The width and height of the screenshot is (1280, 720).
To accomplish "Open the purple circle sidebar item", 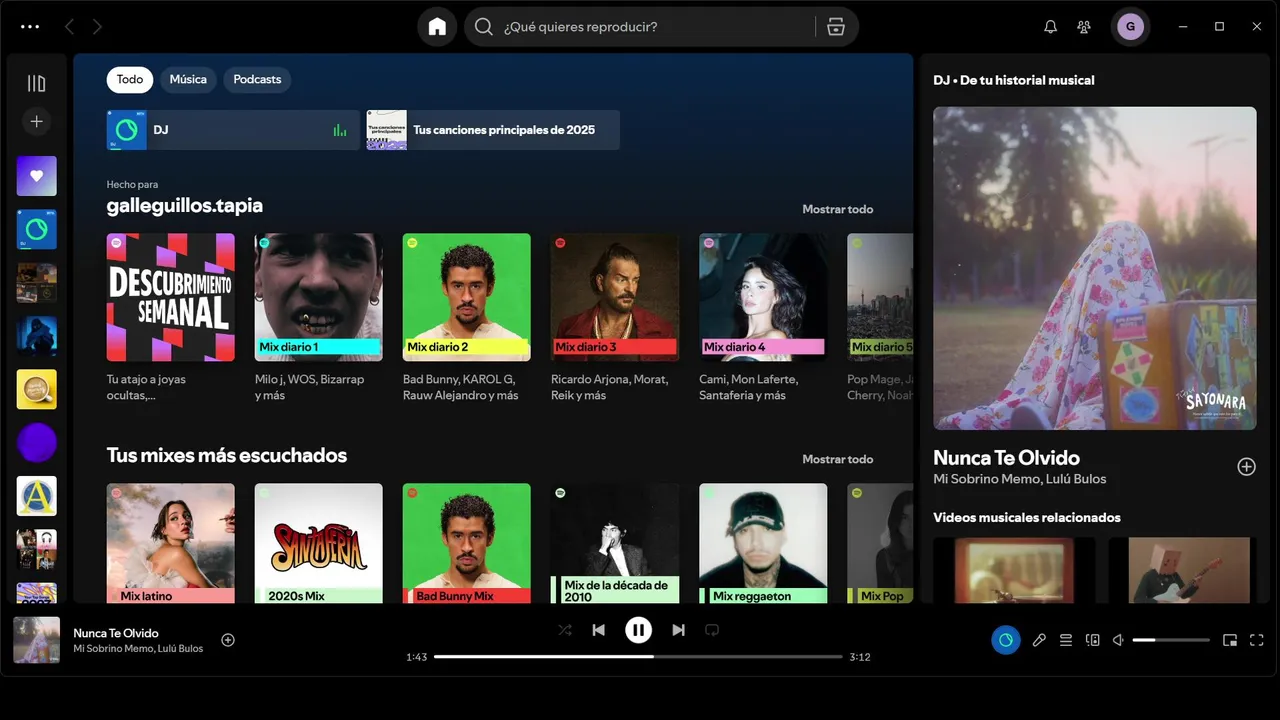I will [37, 442].
